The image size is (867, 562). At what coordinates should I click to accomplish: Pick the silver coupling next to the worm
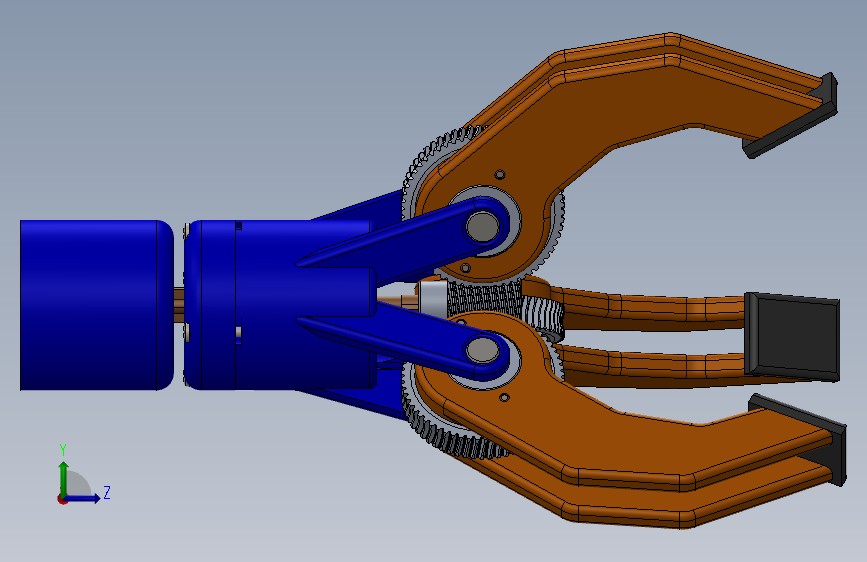(x=432, y=299)
